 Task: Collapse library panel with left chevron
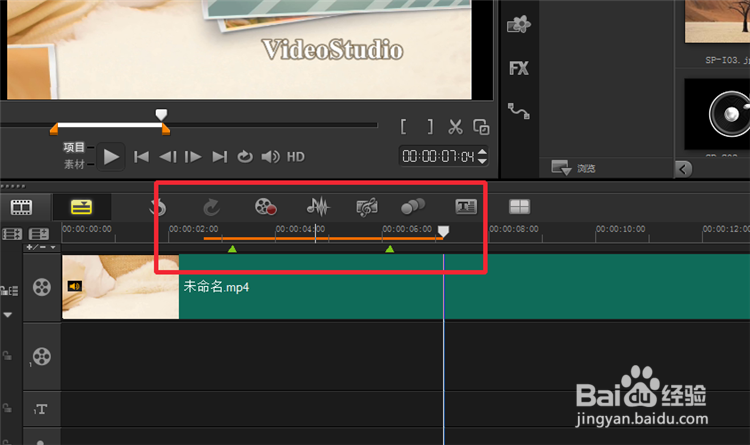click(683, 169)
